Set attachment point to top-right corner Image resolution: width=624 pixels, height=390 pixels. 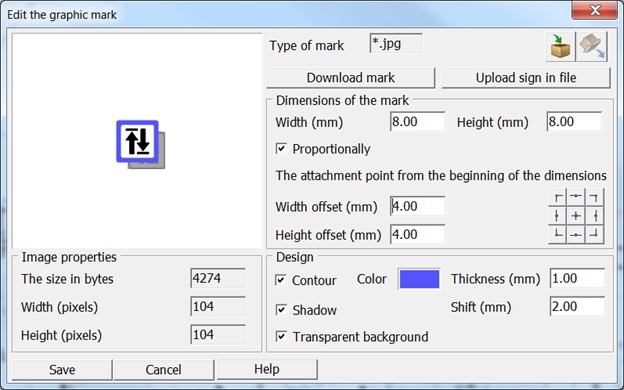tap(594, 197)
